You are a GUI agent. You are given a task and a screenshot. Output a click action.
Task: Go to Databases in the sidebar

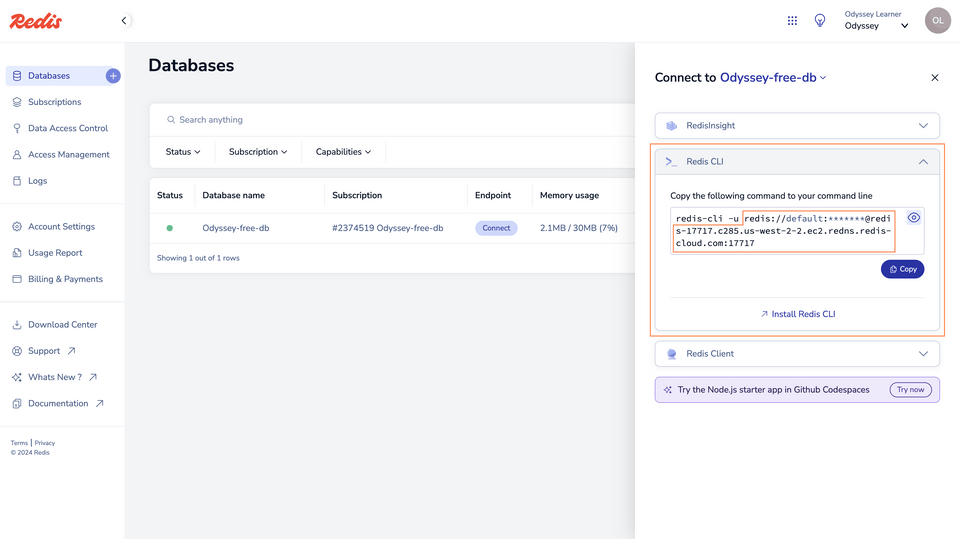[x=49, y=76]
